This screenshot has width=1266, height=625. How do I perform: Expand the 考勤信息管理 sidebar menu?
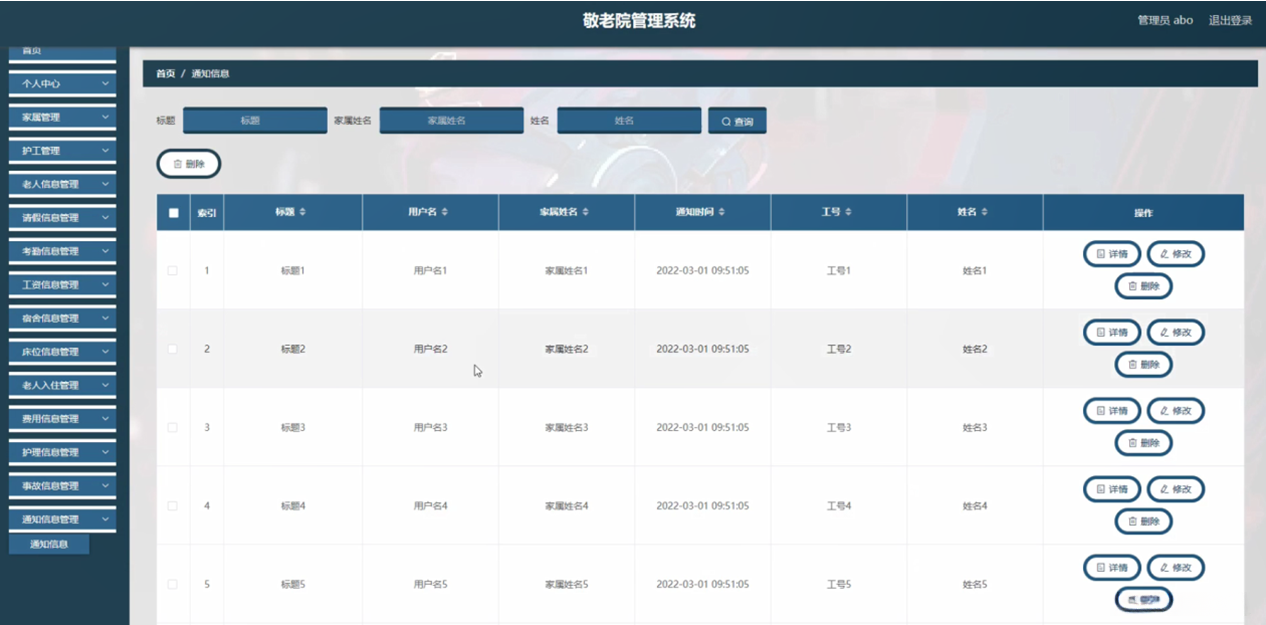point(62,251)
